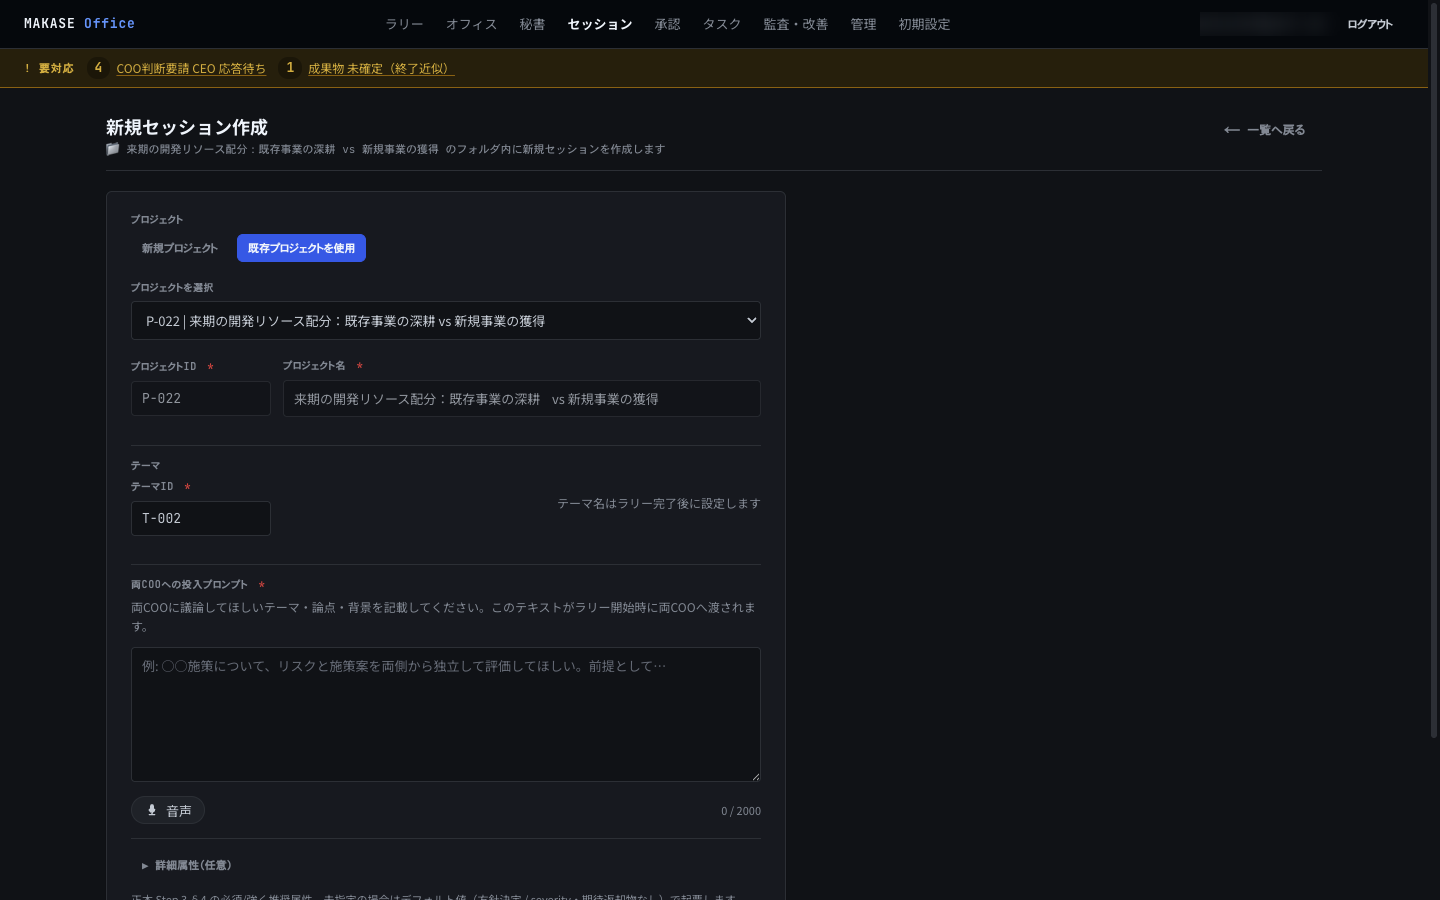Expand 詳細属性(任意) section
This screenshot has height=900, width=1440.
186,865
